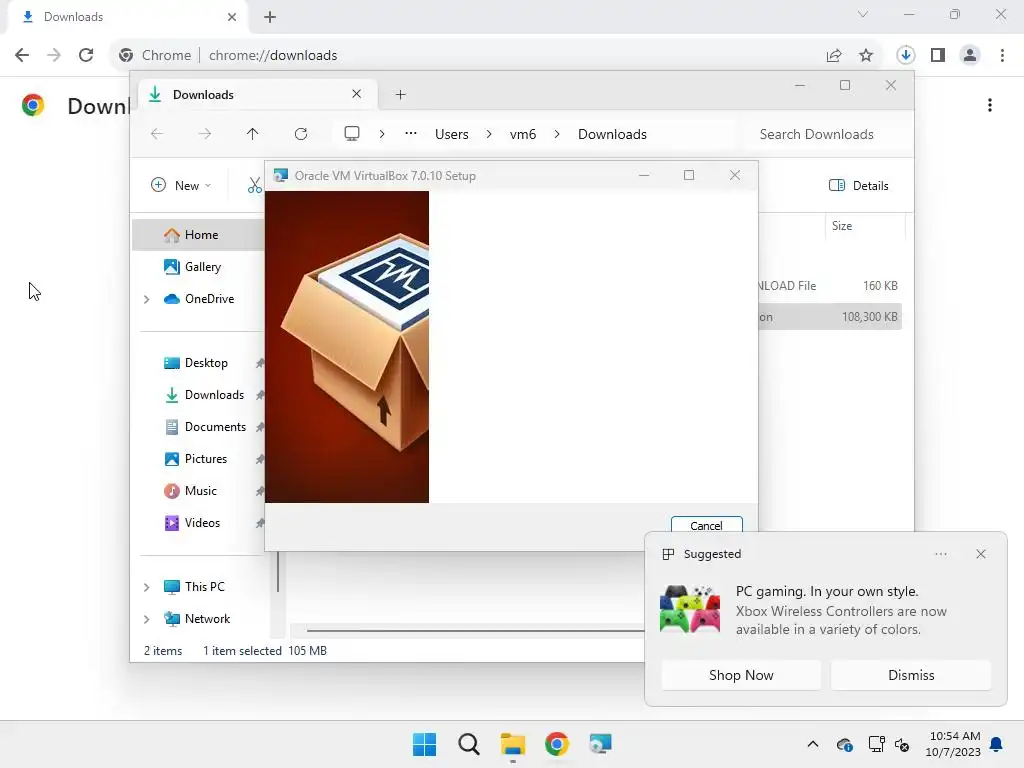The image size is (1024, 768).
Task: Click the File Explorer forward arrow
Action: [204, 134]
